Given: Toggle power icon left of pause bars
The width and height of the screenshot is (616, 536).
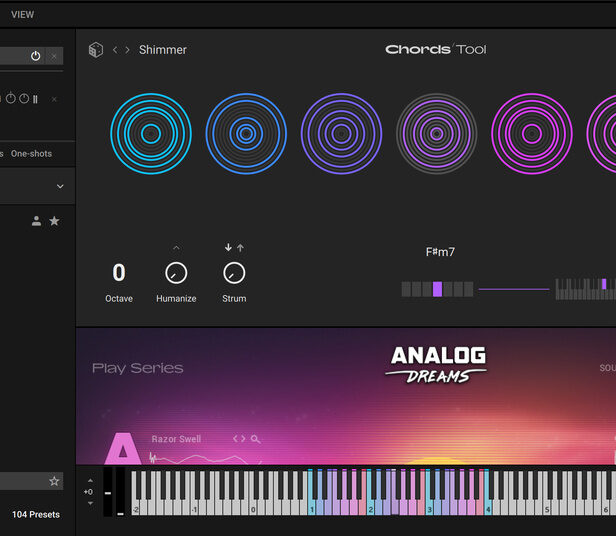Looking at the screenshot, I should [x=24, y=99].
